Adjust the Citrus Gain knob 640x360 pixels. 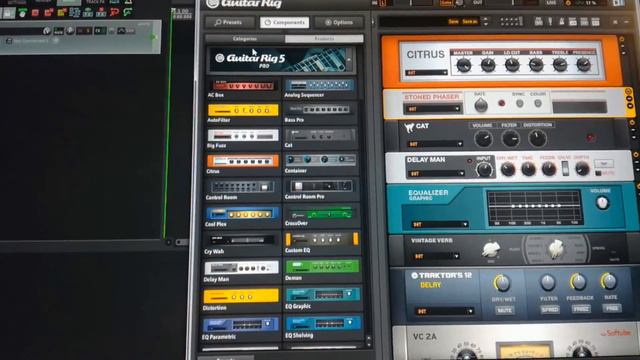click(x=488, y=65)
